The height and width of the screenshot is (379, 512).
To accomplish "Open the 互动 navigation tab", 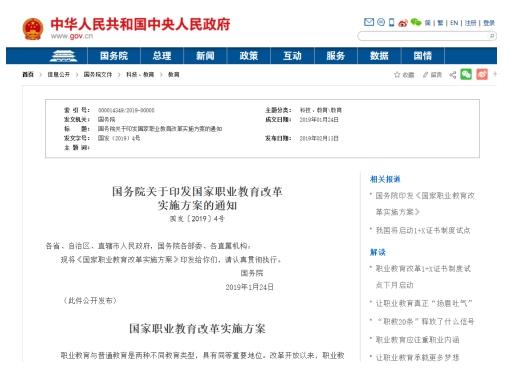I will [292, 56].
